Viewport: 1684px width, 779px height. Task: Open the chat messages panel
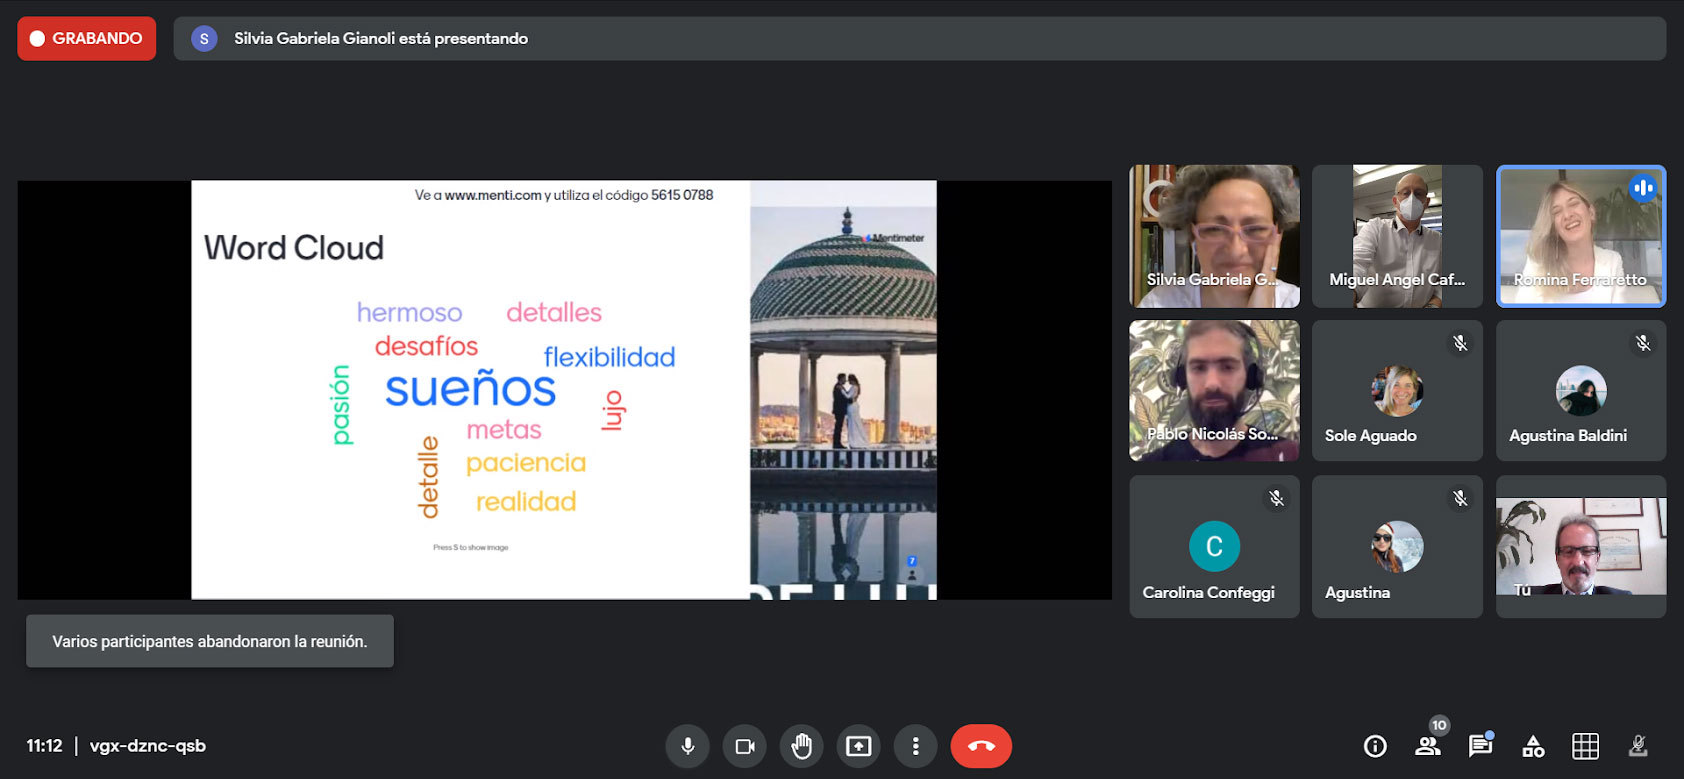1480,746
